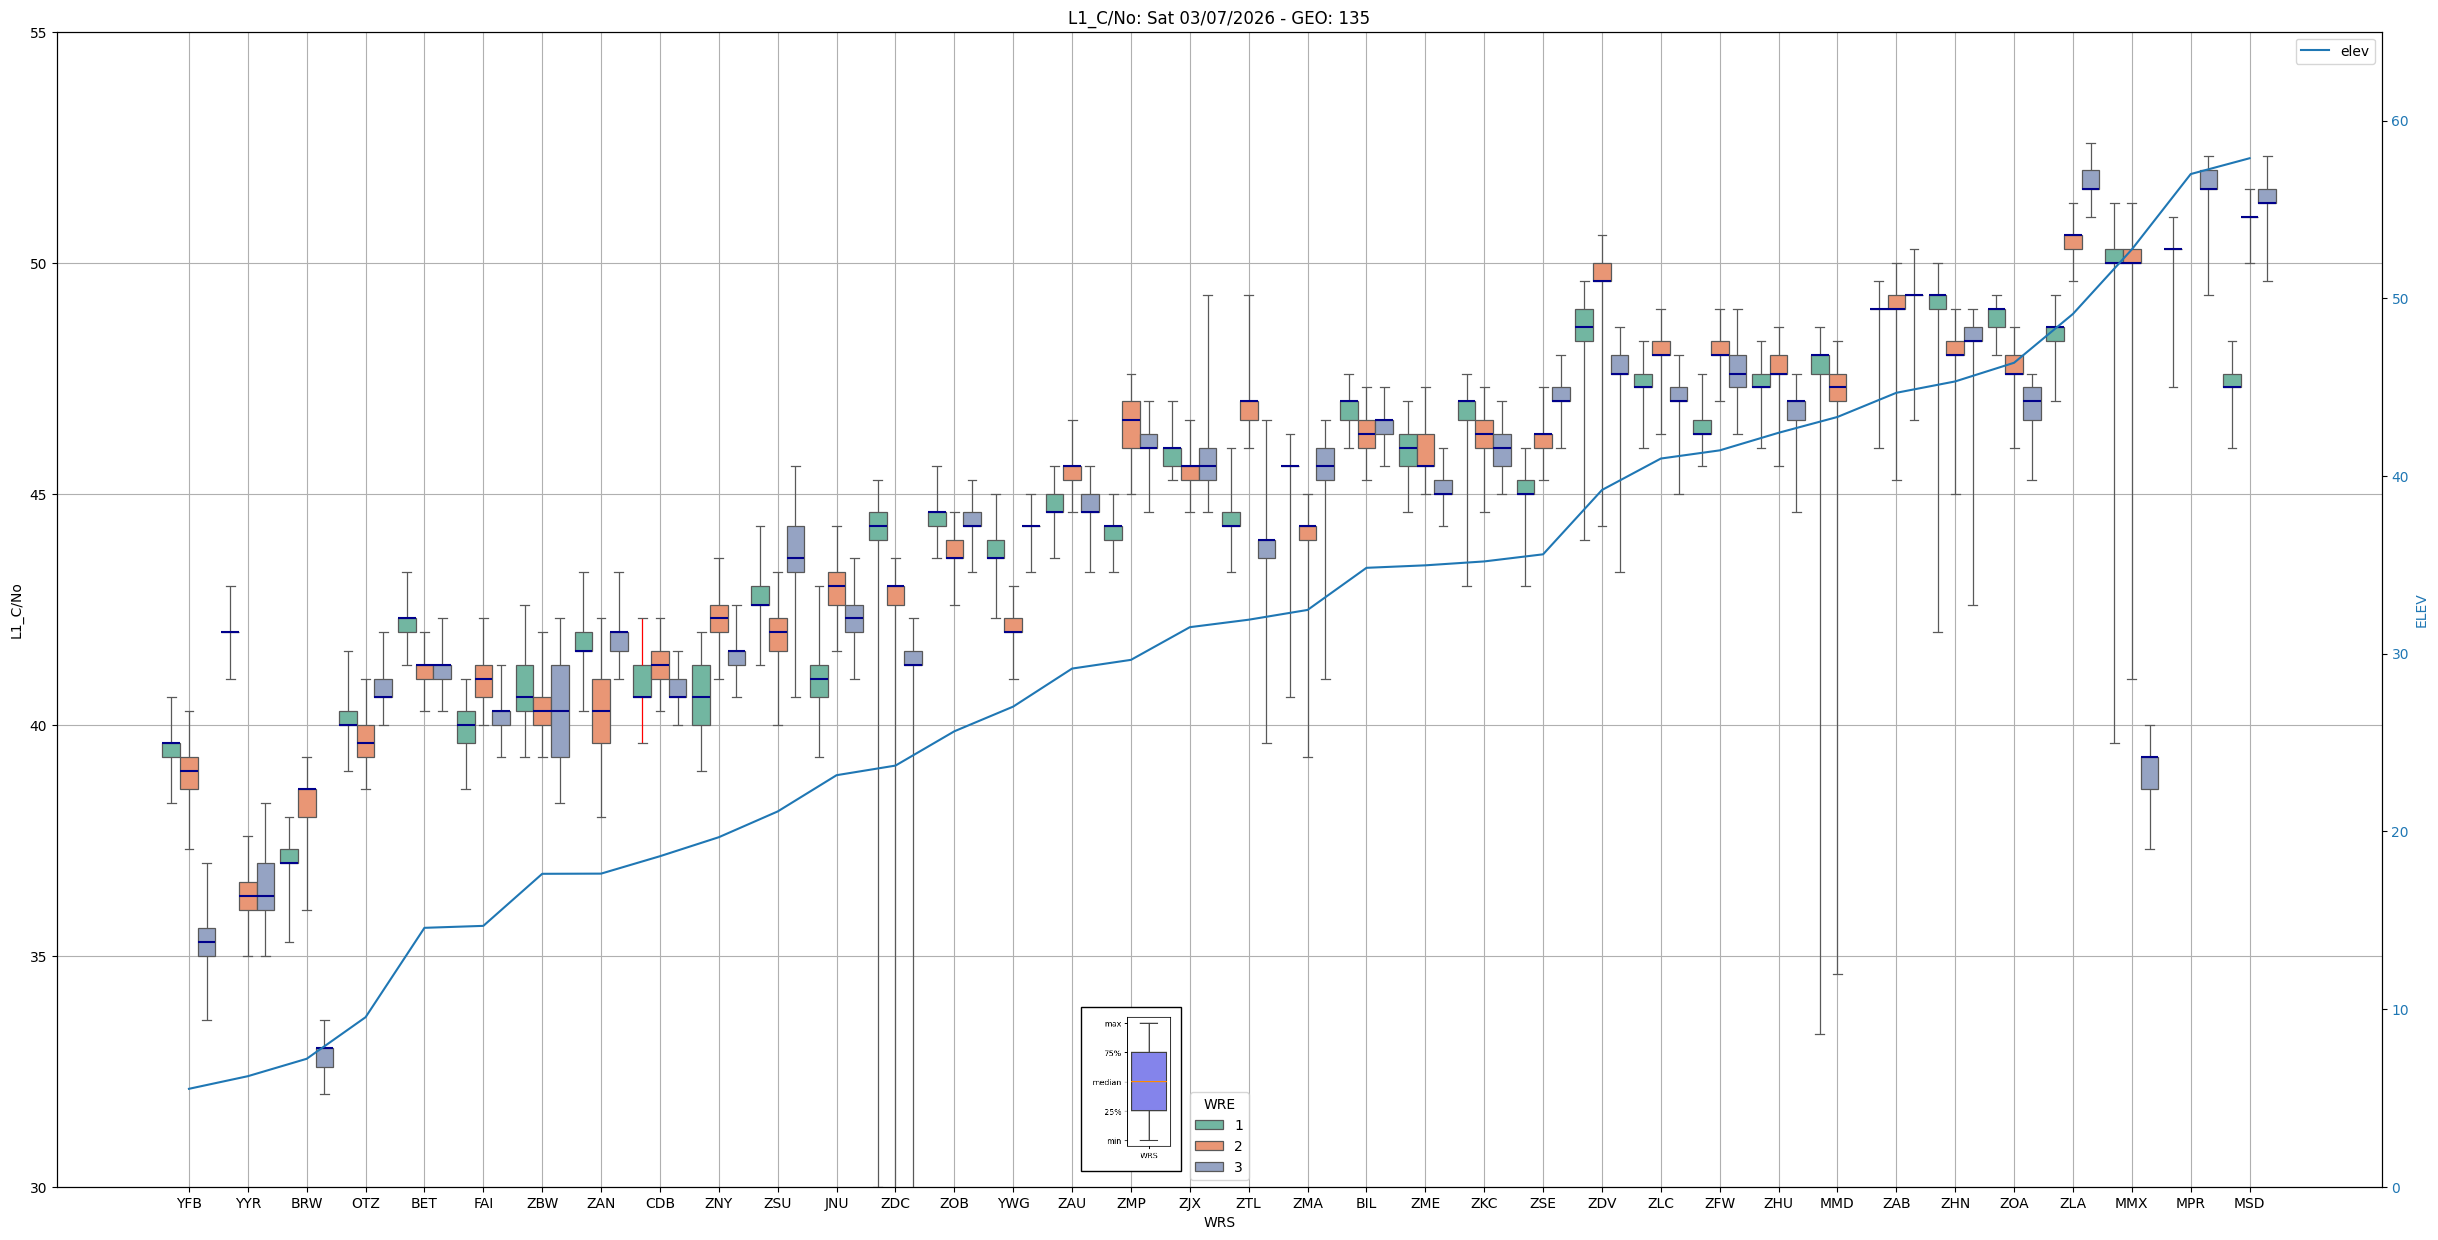Click the red-whiskered CDB box plot
Image resolution: width=2438 pixels, height=1240 pixels.
[x=642, y=681]
